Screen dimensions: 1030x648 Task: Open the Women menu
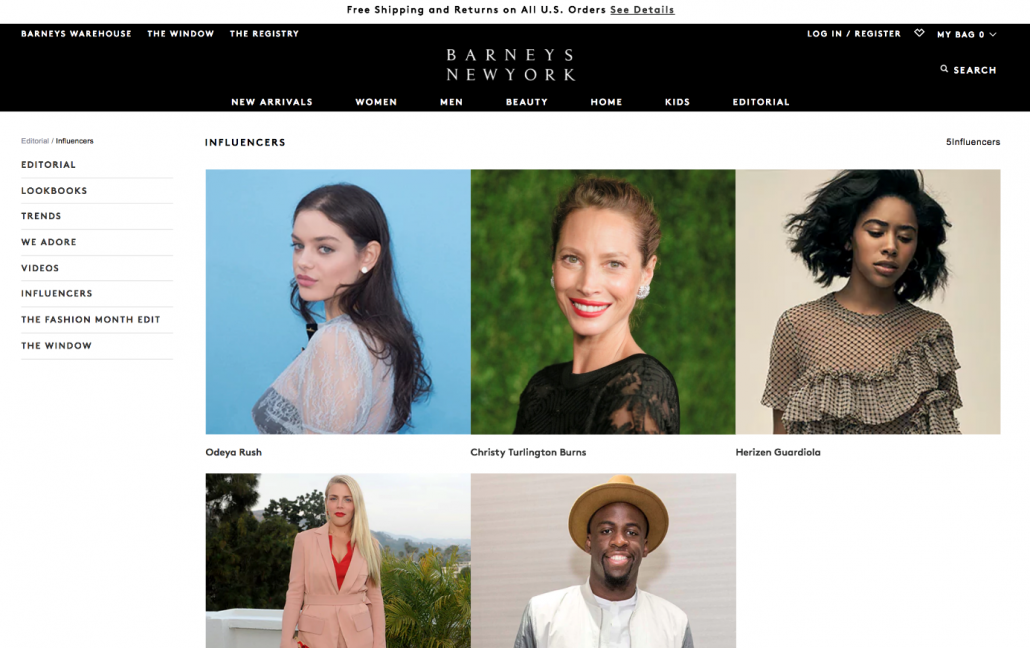click(376, 102)
